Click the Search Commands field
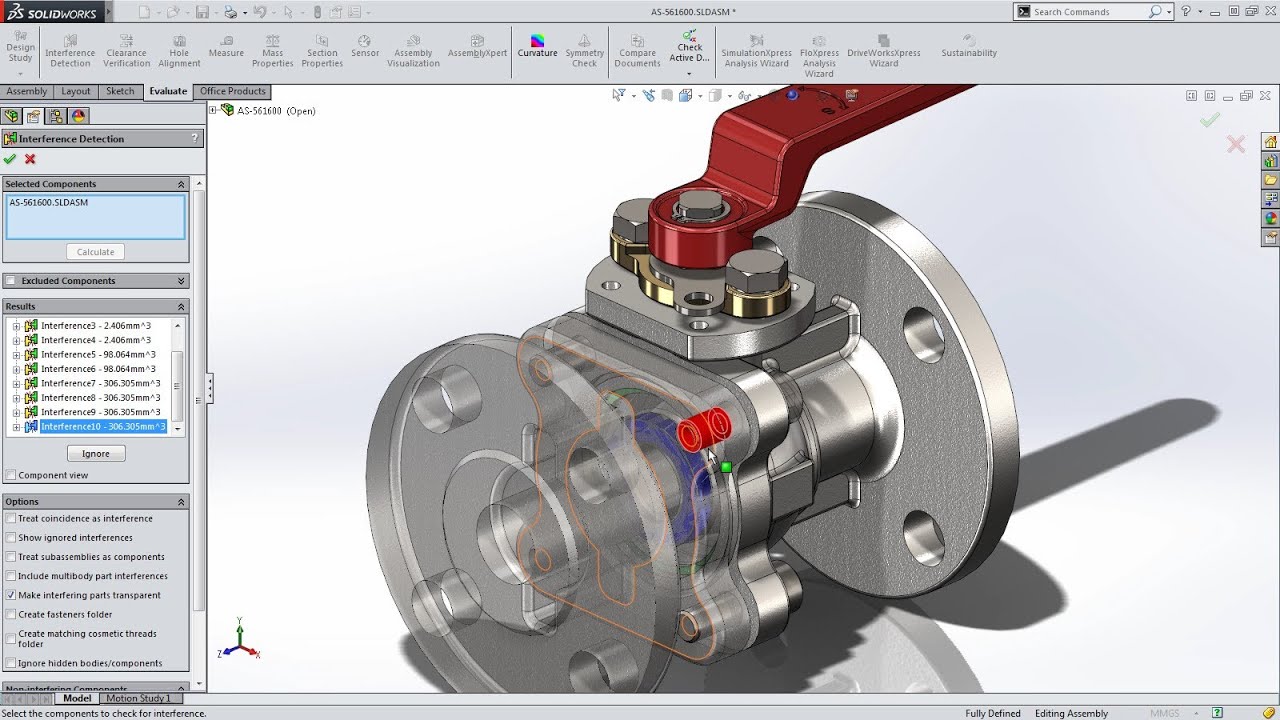 [1090, 12]
